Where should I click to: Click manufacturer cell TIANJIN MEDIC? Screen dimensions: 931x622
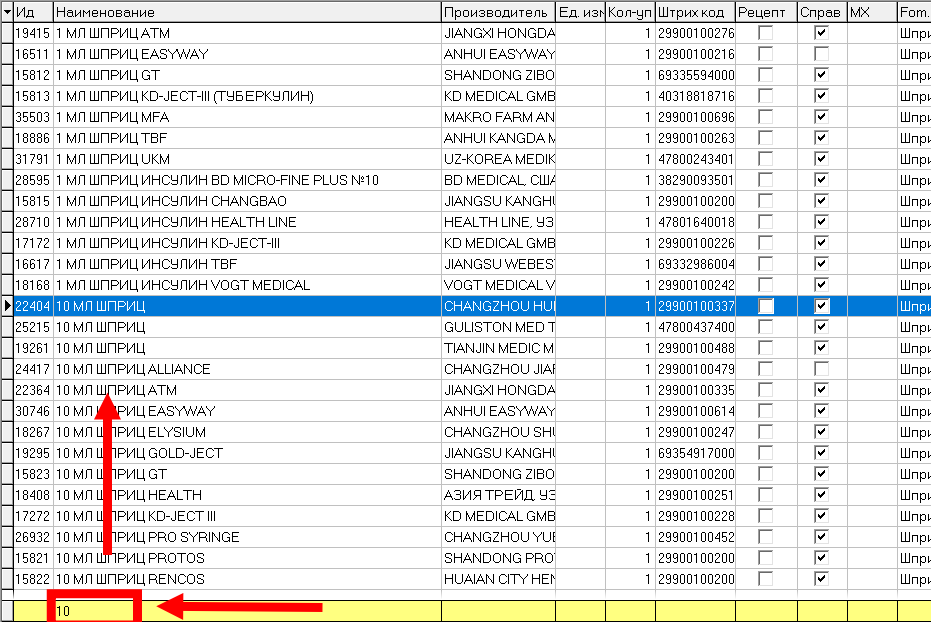[x=499, y=348]
